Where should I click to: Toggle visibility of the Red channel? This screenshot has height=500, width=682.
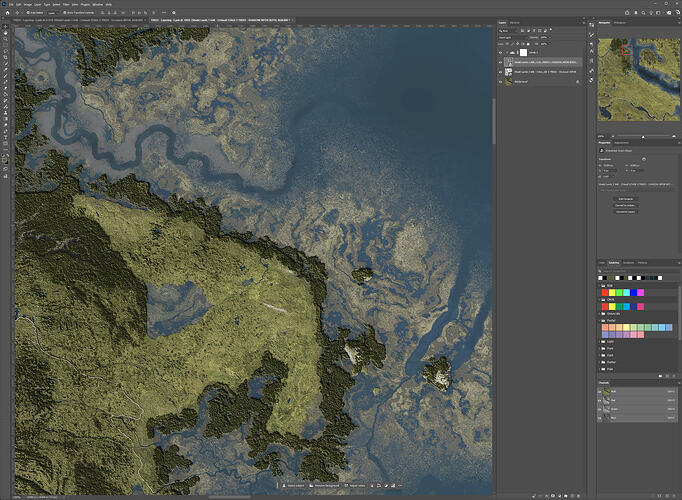pyautogui.click(x=600, y=400)
